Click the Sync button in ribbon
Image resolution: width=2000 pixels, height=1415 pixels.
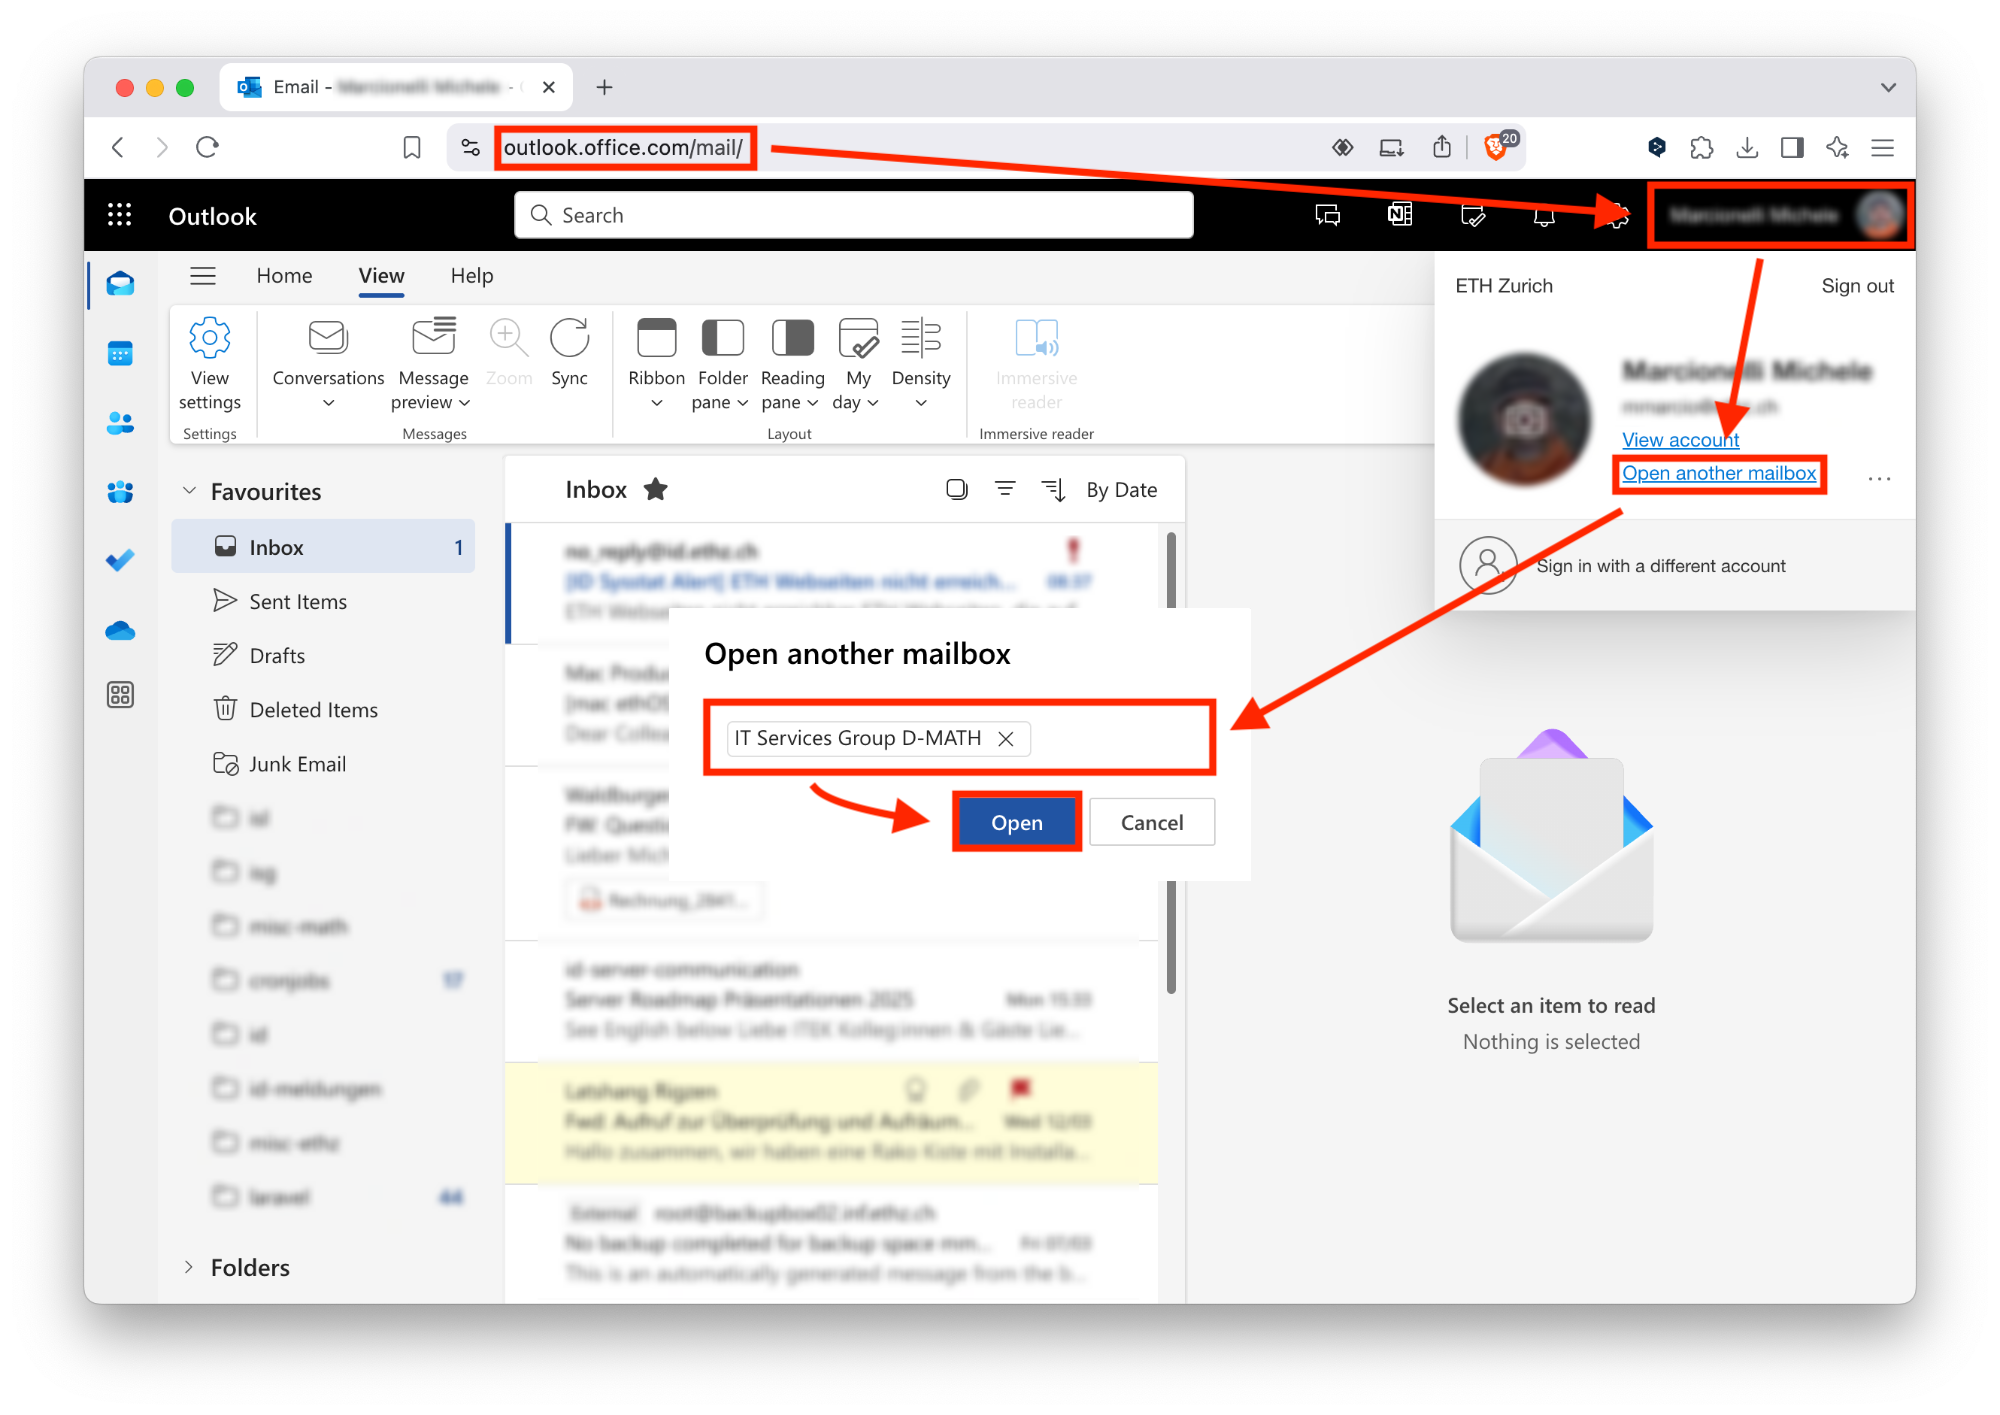[x=569, y=352]
